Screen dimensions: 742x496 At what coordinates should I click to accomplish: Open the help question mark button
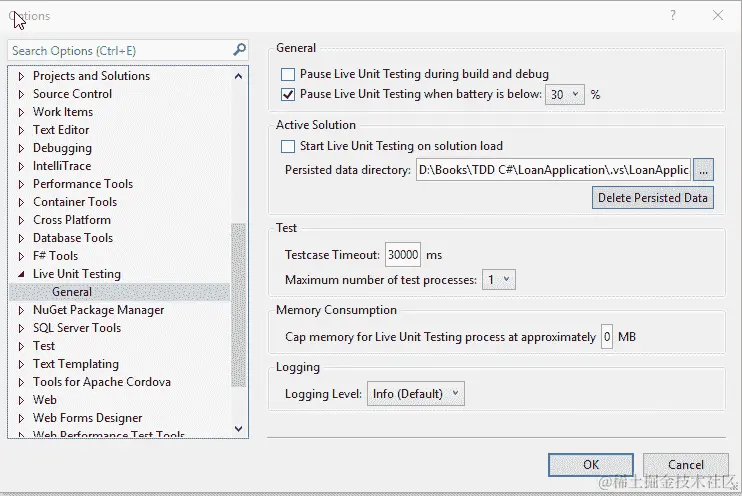[x=672, y=16]
